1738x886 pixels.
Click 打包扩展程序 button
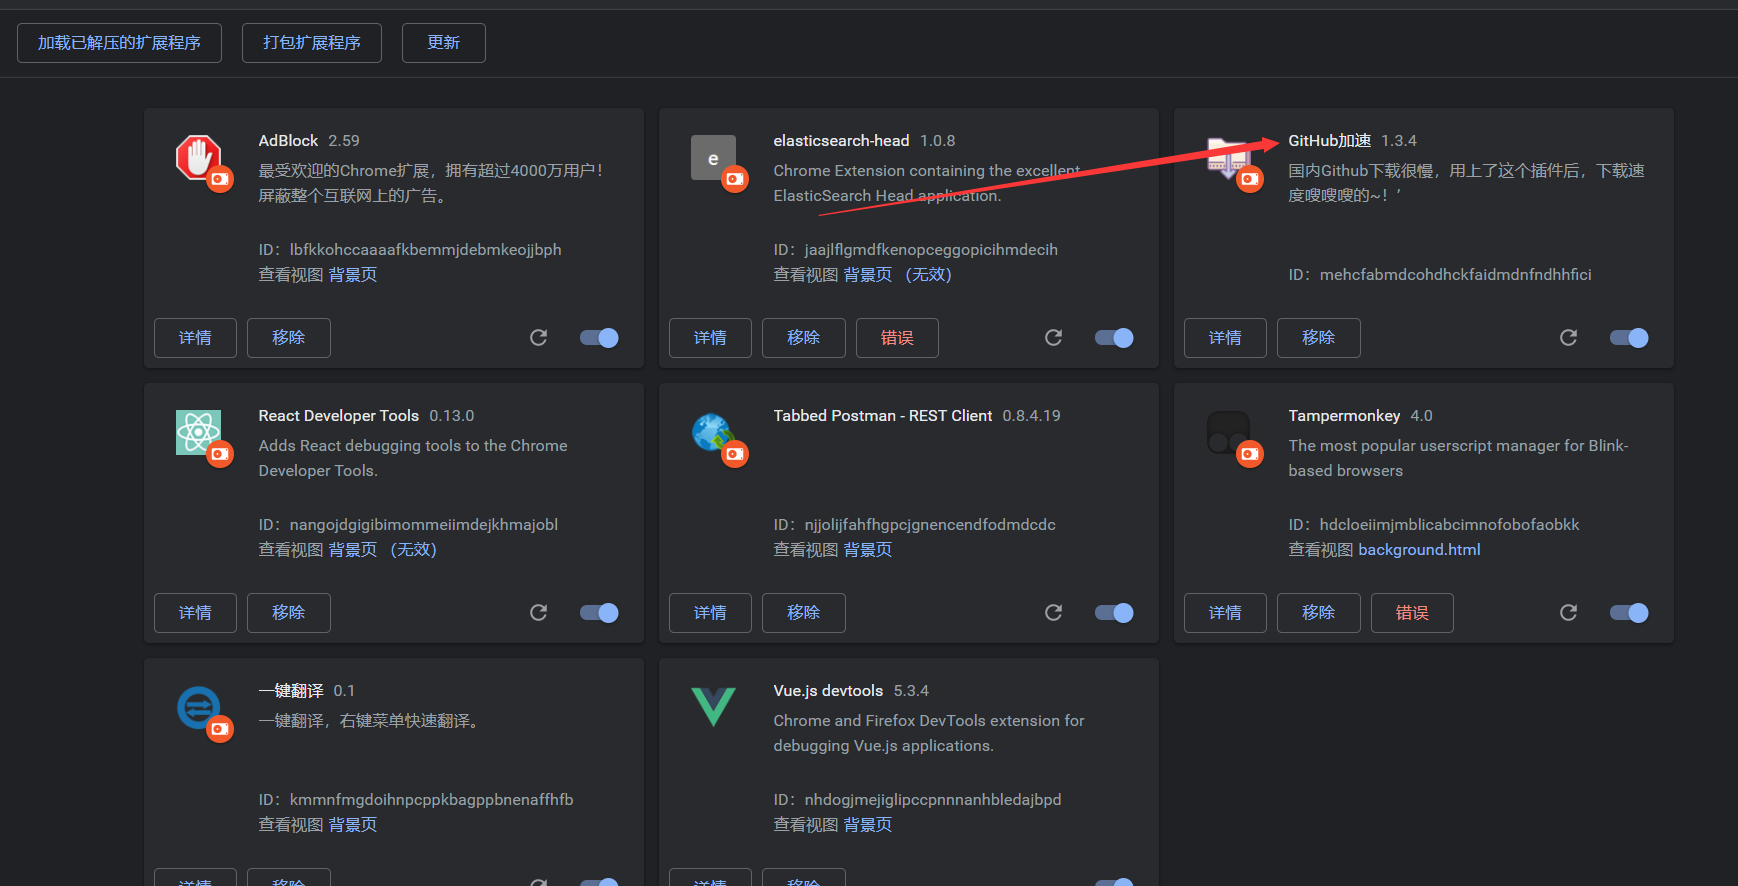point(312,43)
